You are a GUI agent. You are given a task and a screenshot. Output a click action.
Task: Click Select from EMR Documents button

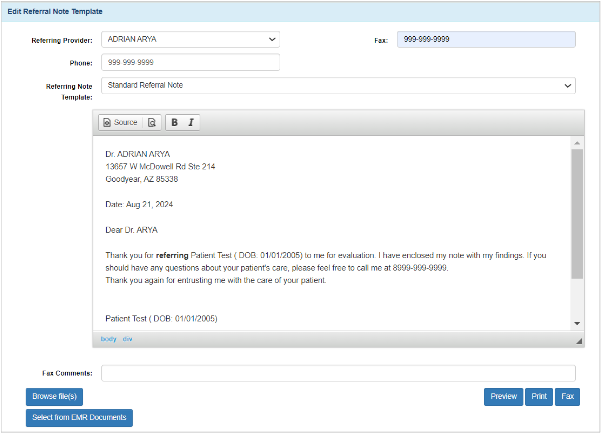pyautogui.click(x=81, y=418)
